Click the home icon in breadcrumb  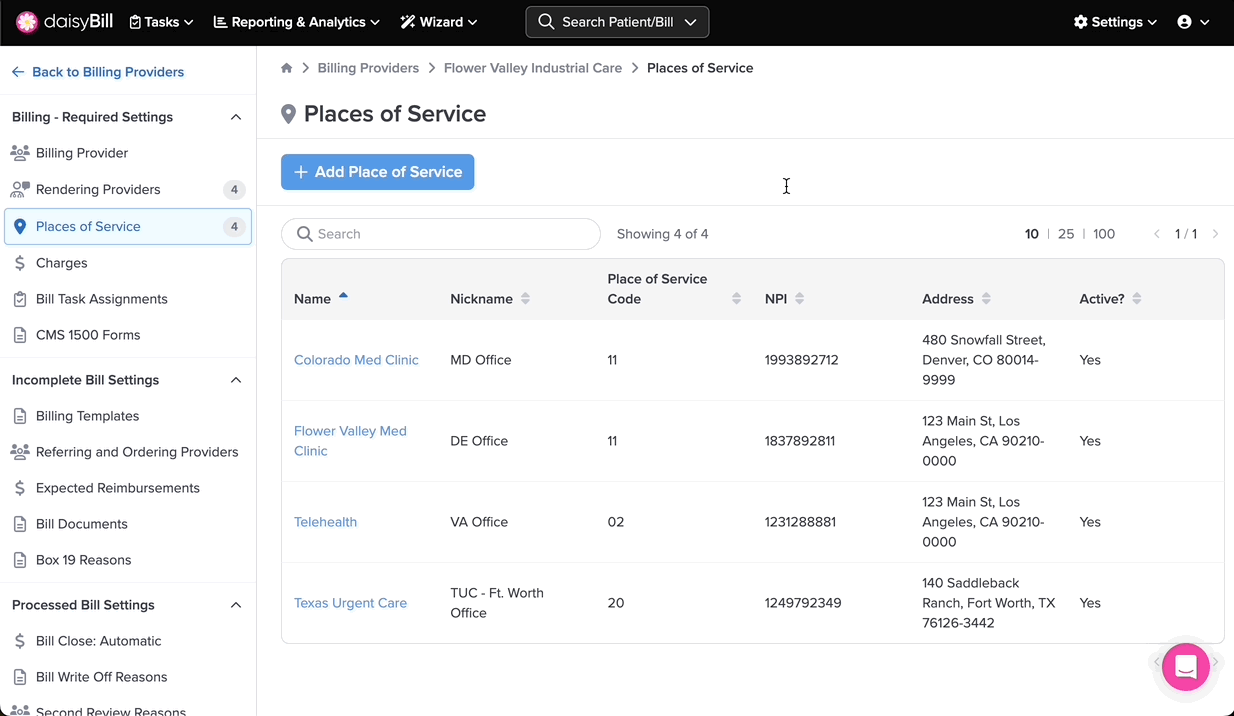pyautogui.click(x=287, y=68)
